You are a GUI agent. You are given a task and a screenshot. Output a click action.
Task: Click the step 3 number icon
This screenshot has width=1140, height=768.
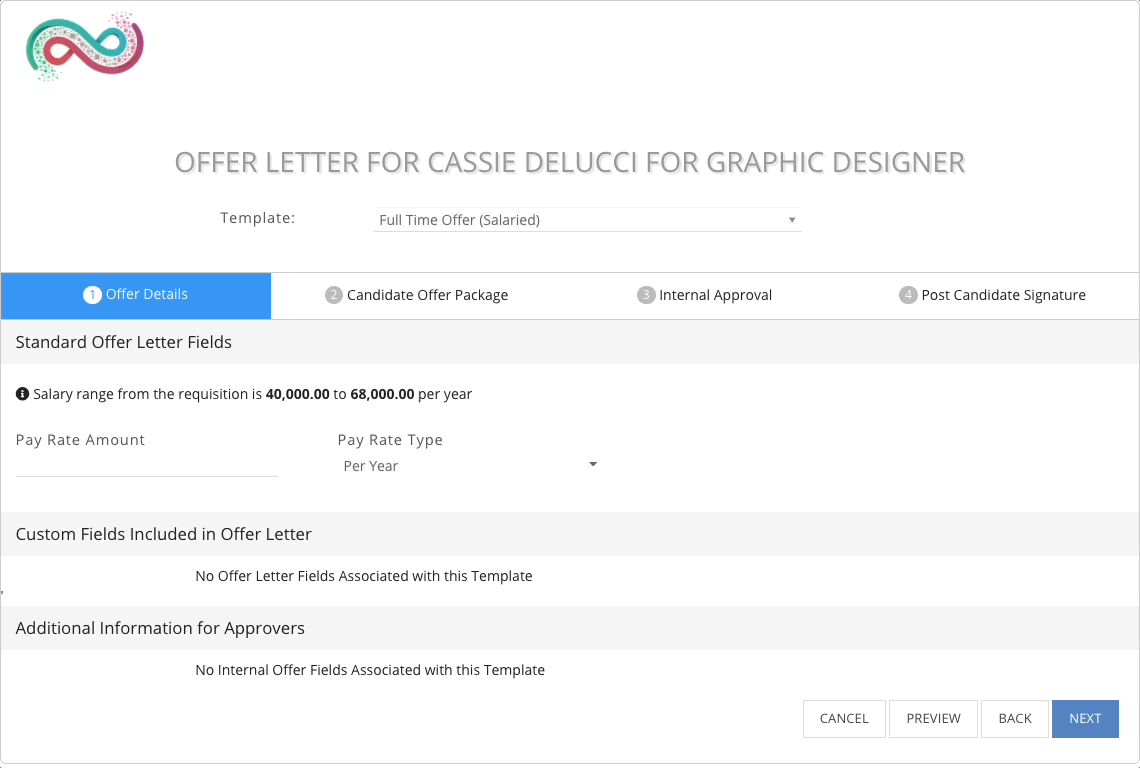(646, 295)
